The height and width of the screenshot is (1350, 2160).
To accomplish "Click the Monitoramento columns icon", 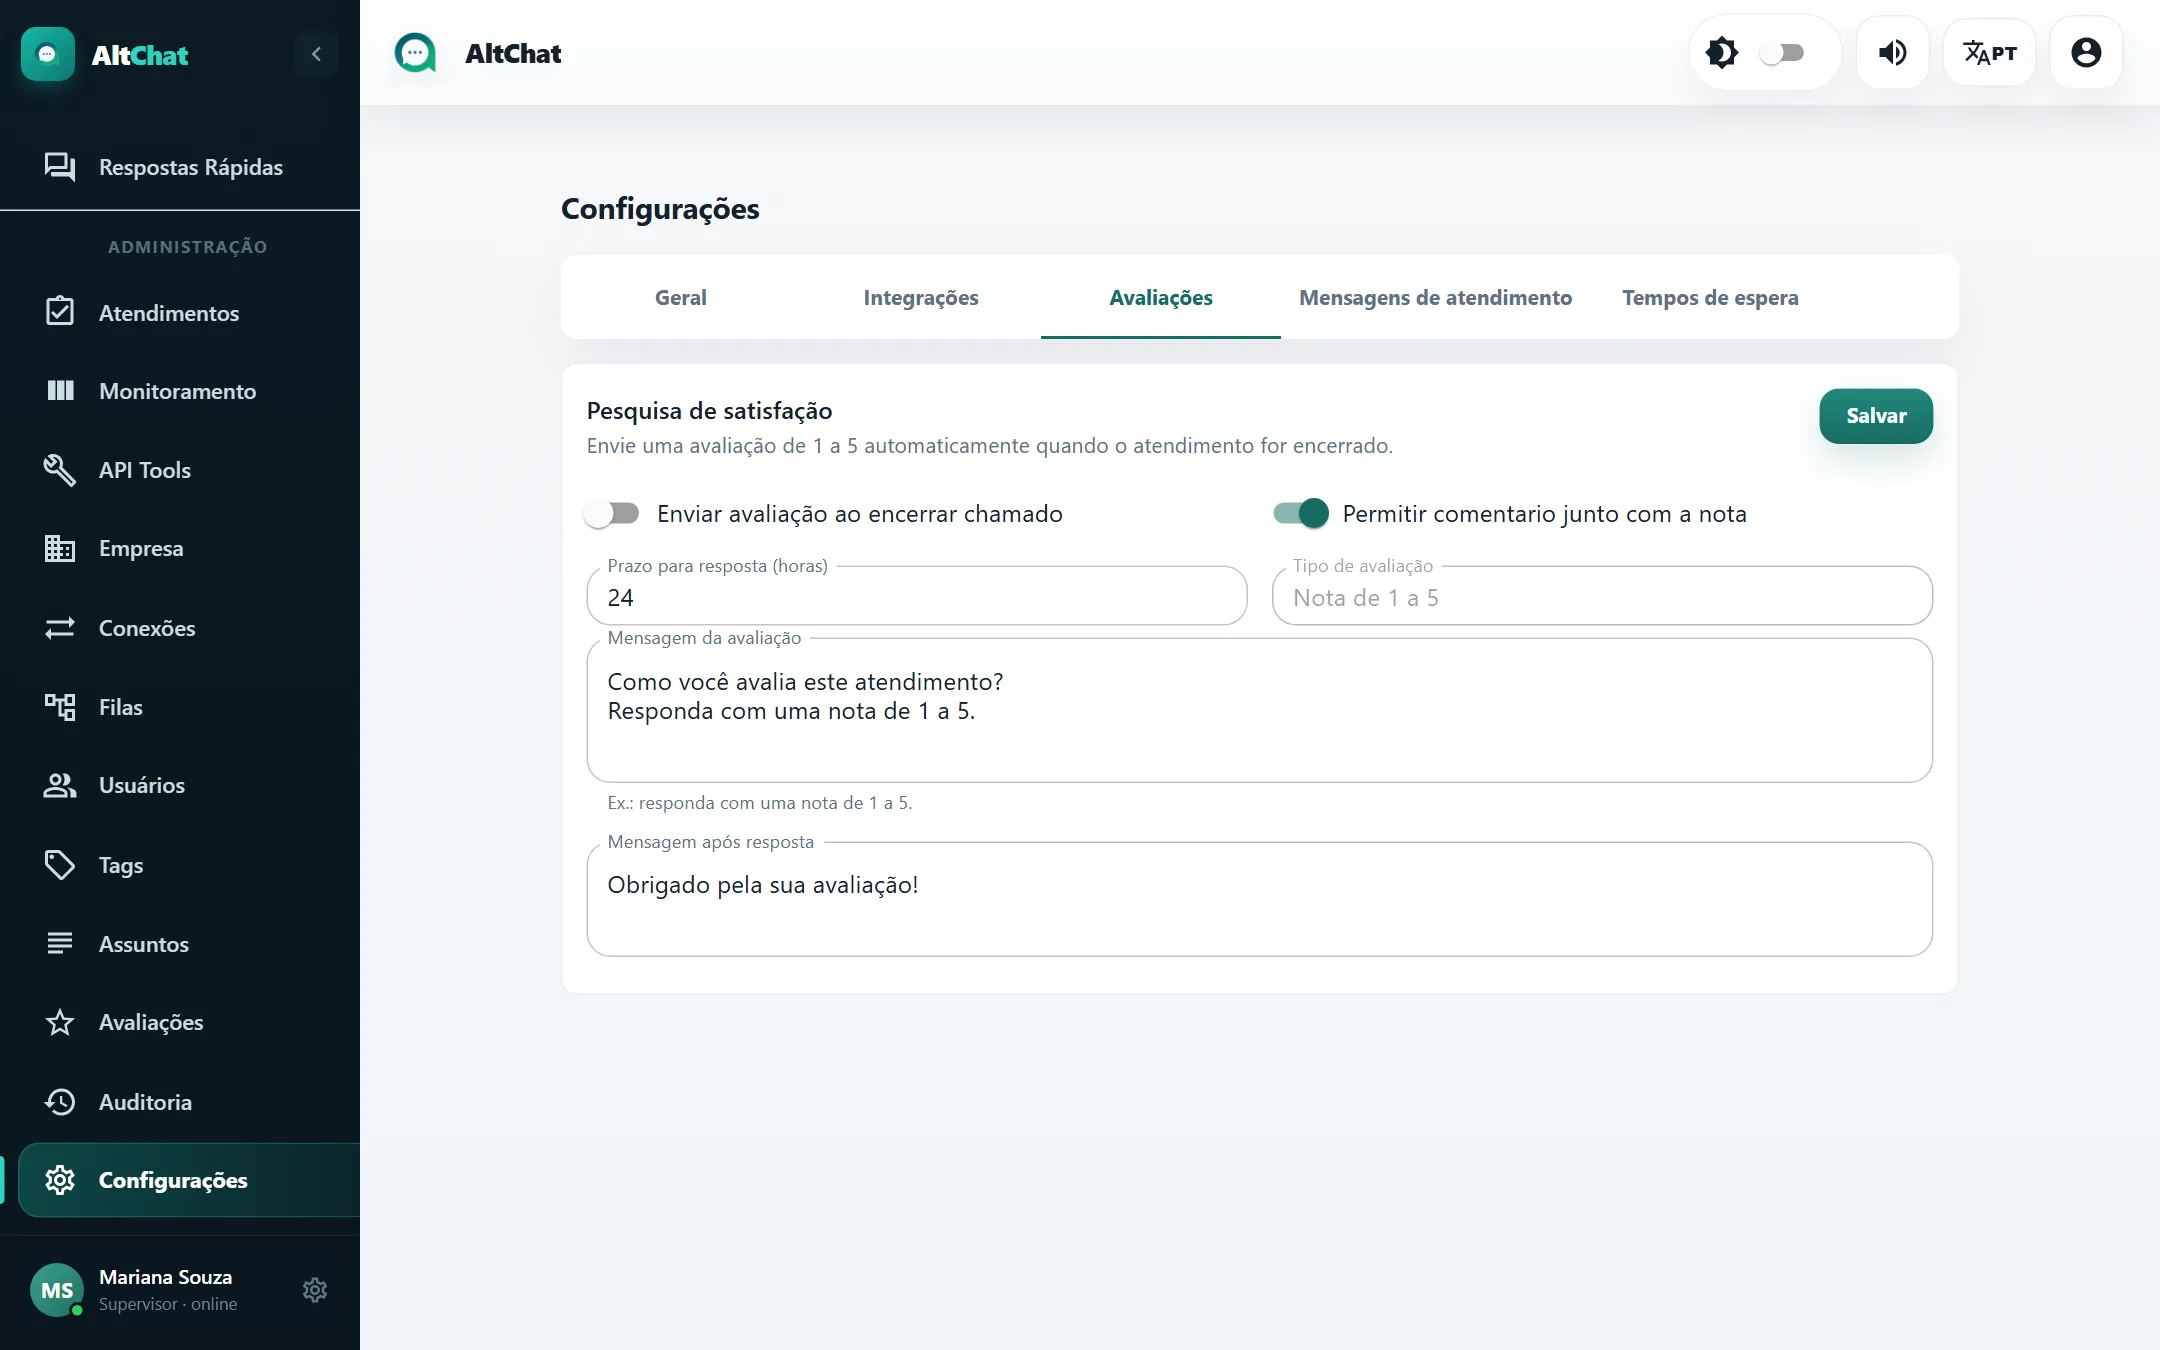I will click(60, 391).
